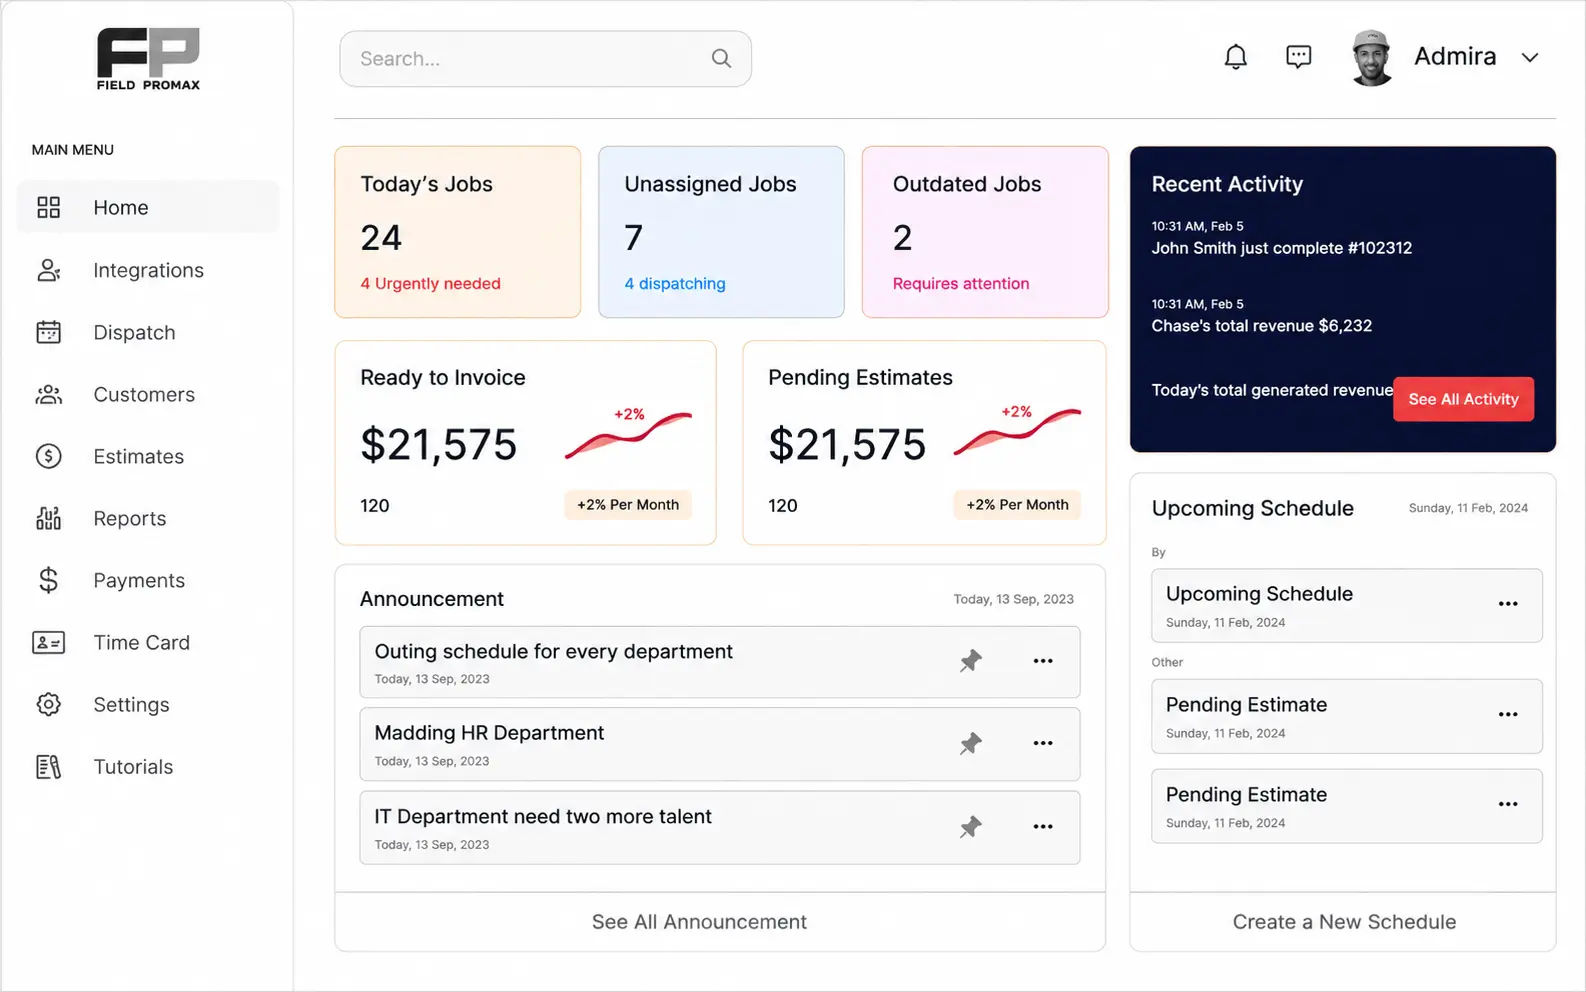
Task: Open Integrations menu item
Action: click(x=148, y=270)
